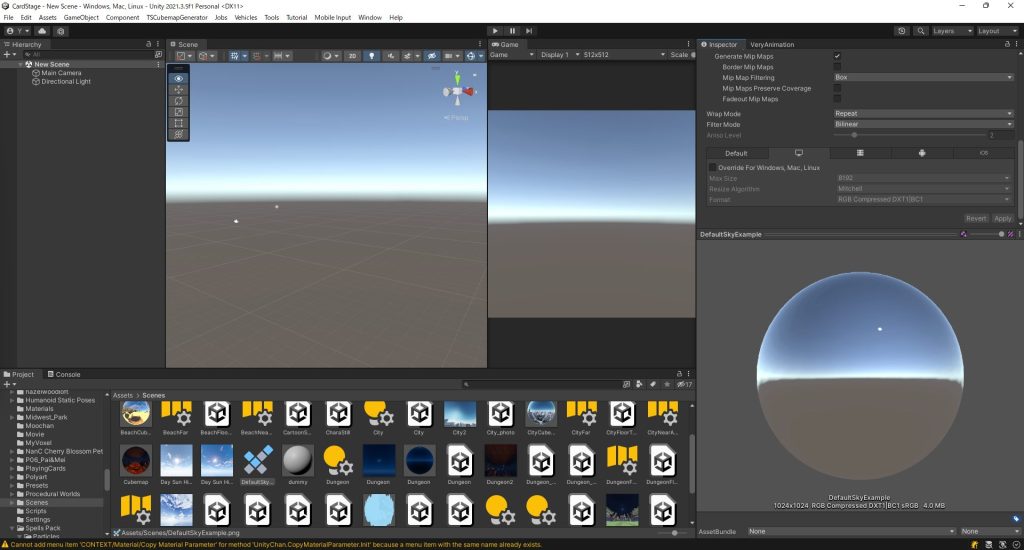The width and height of the screenshot is (1024, 550).
Task: Open search window icon in Project toolbar
Action: pyautogui.click(x=626, y=384)
